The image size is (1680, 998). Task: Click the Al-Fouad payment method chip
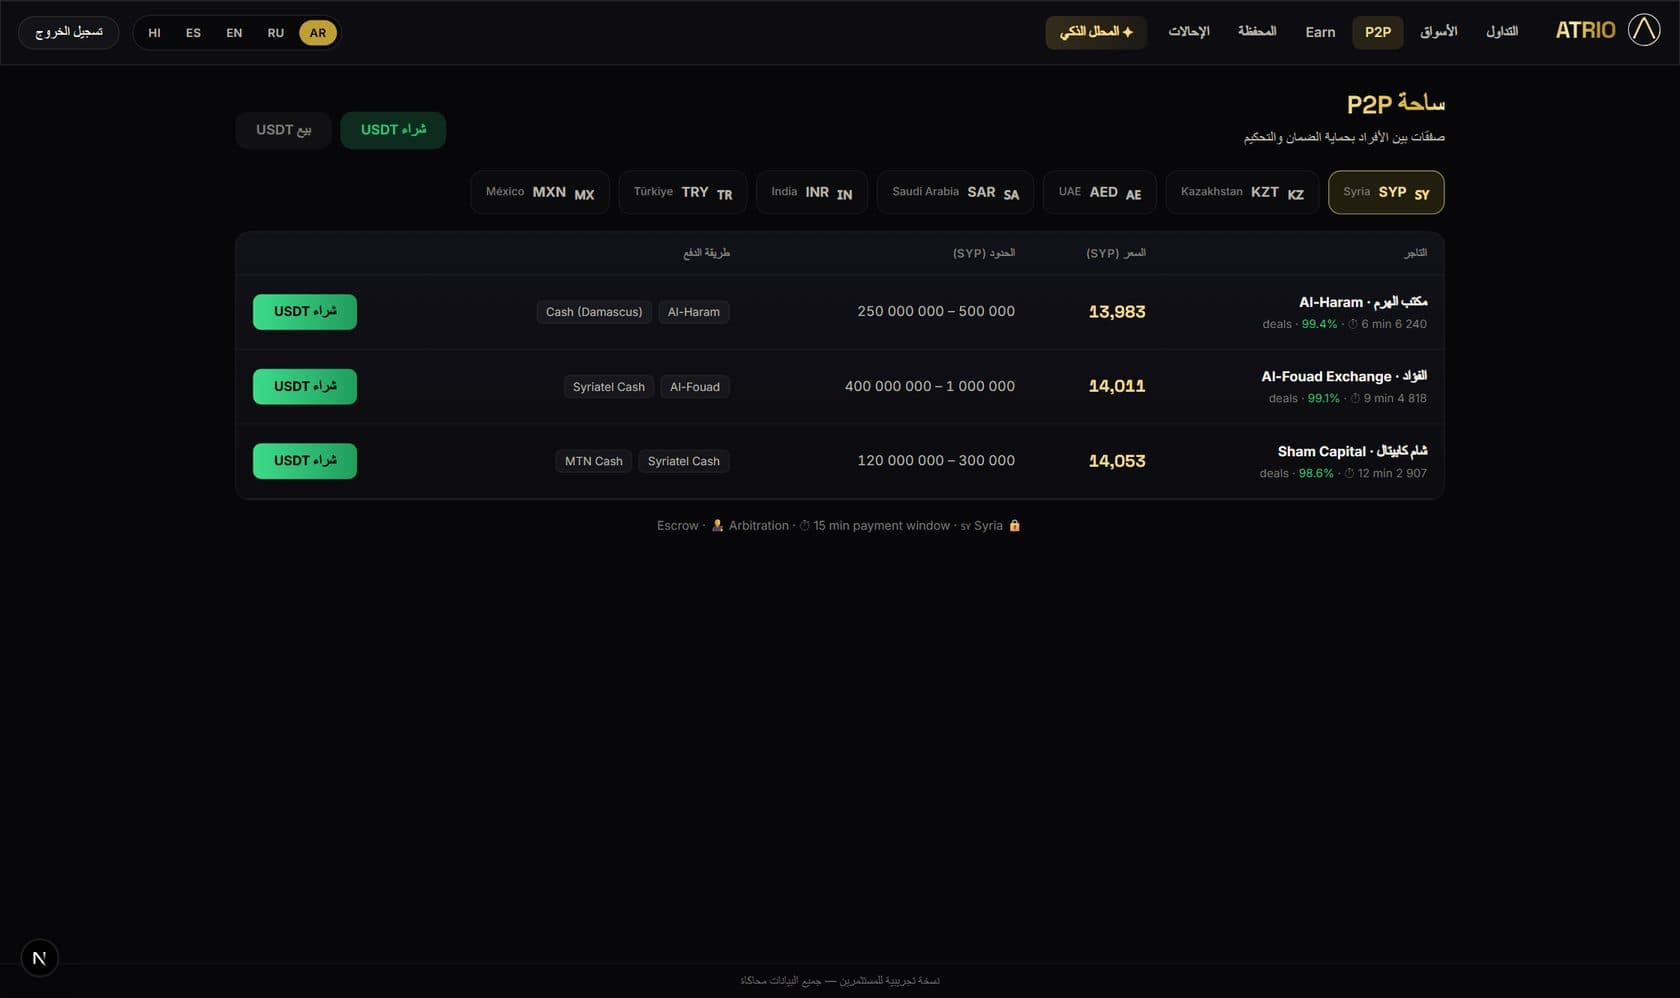(x=695, y=387)
